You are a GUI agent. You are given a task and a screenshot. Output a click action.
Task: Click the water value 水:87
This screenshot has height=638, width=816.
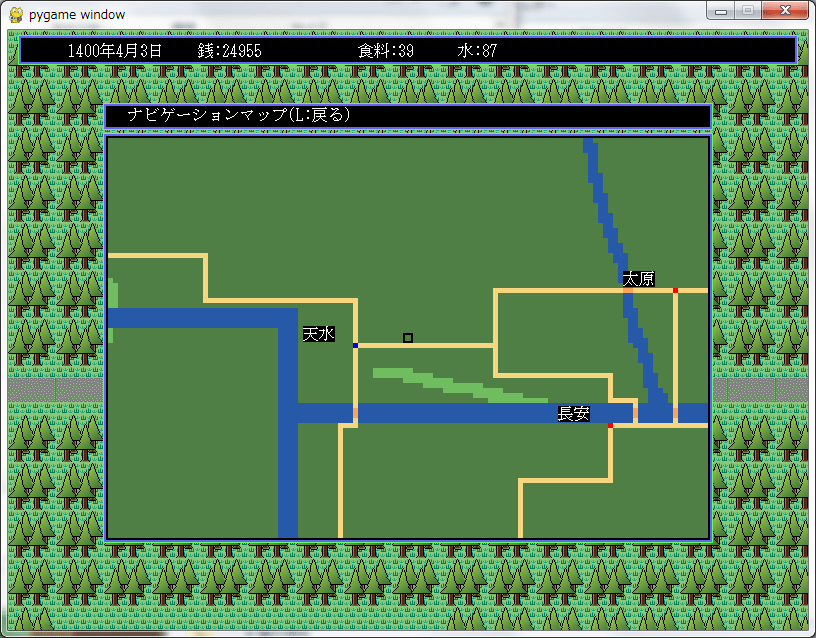click(477, 50)
